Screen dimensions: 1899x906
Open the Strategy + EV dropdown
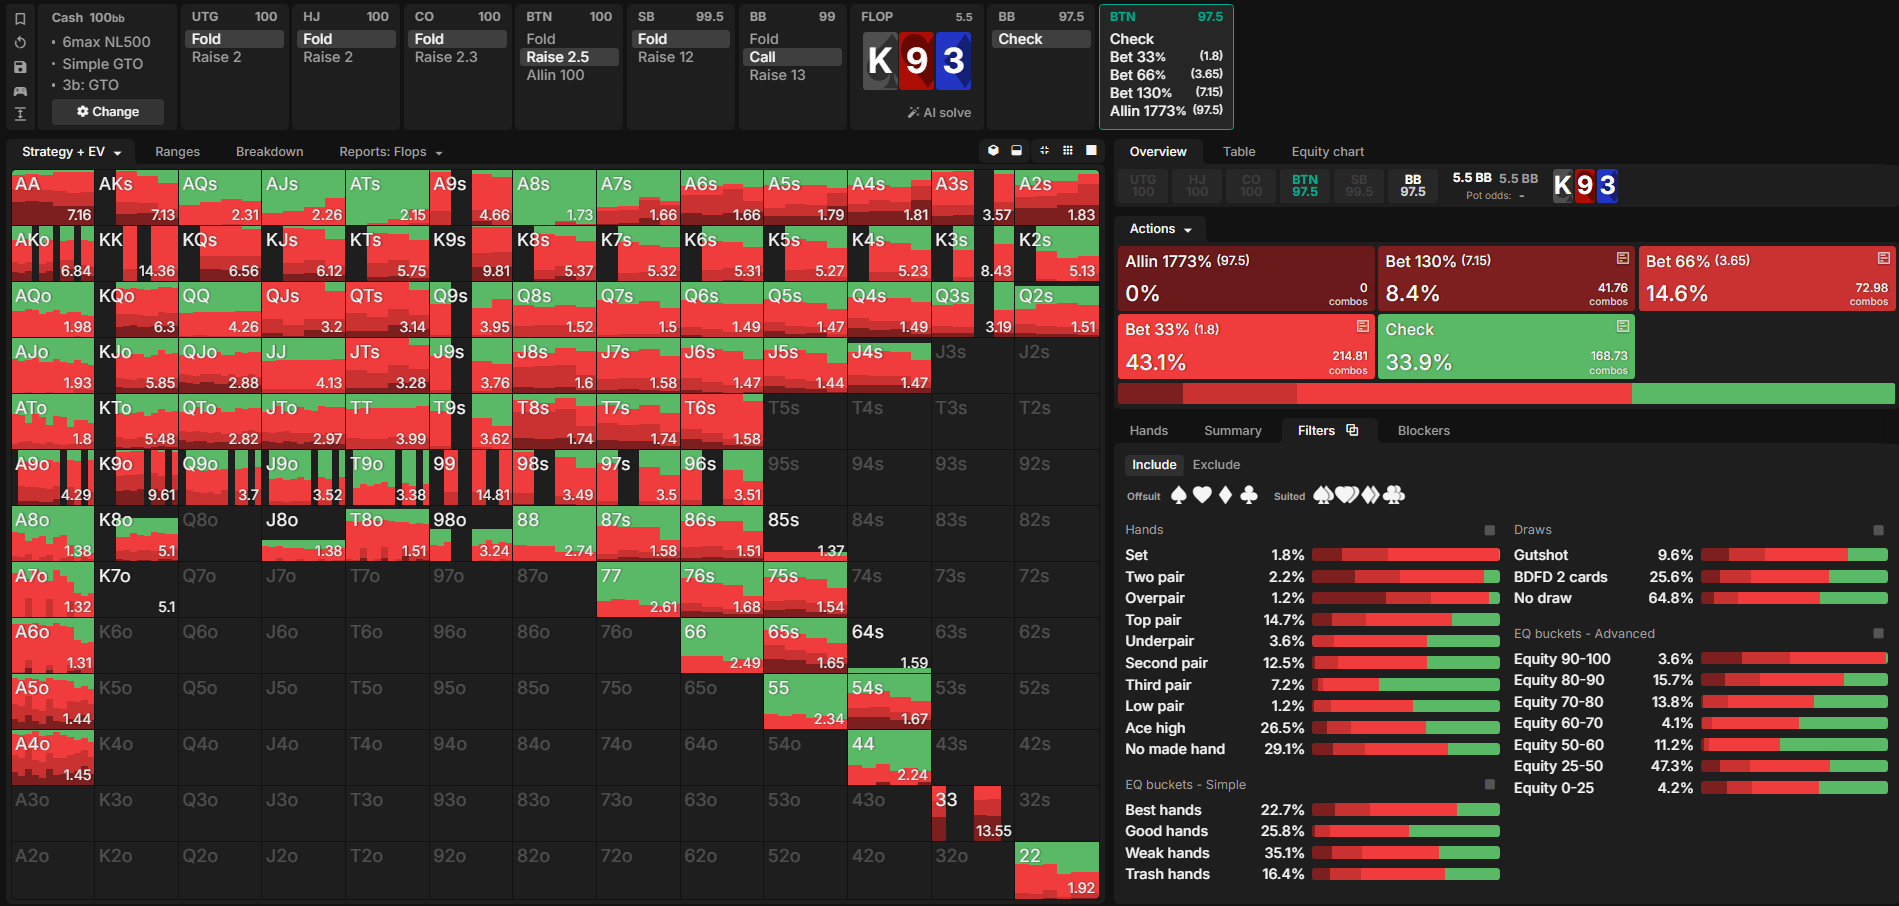click(x=71, y=152)
